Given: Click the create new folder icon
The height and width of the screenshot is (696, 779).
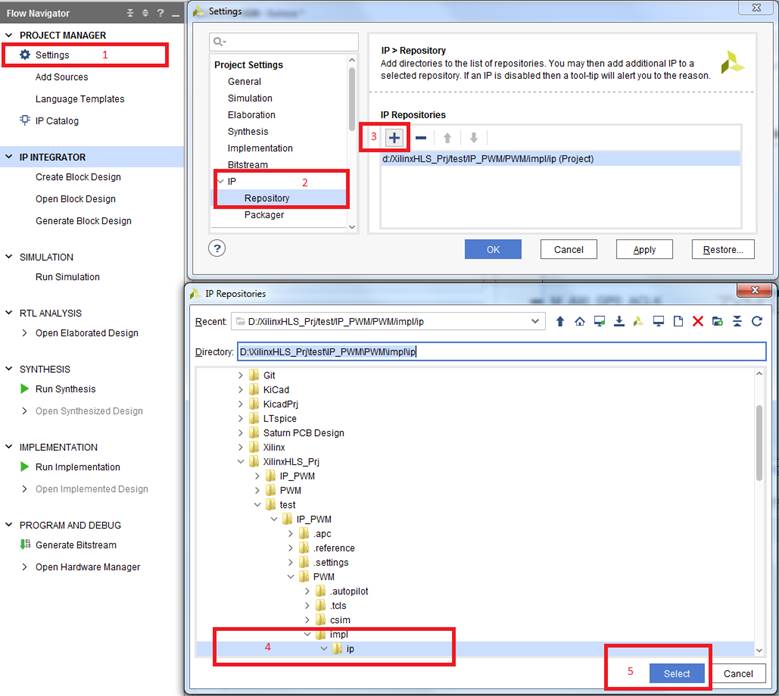Looking at the screenshot, I should coord(717,321).
